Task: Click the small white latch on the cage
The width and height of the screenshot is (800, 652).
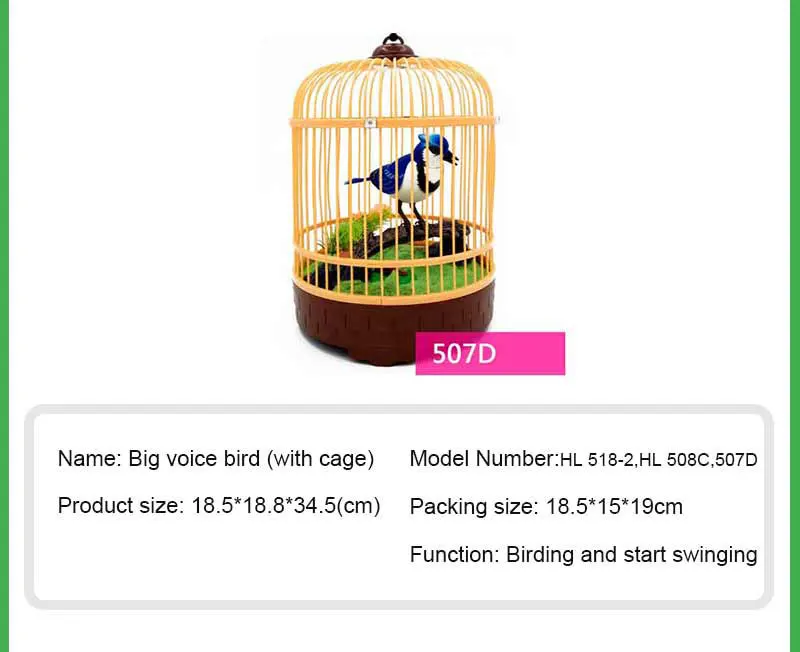Action: [x=370, y=123]
